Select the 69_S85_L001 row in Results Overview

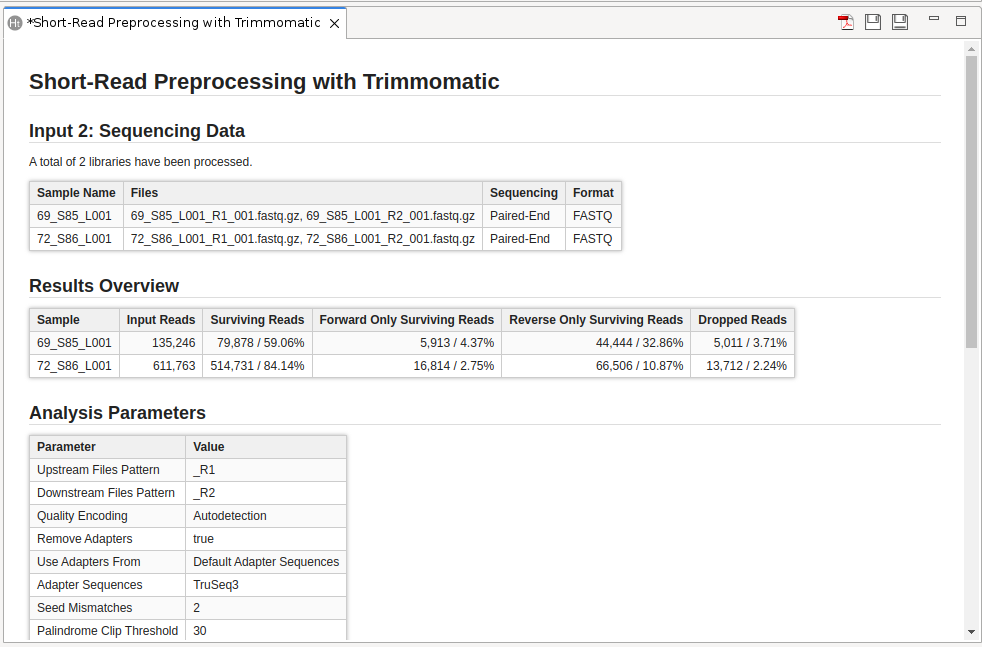click(x=75, y=343)
